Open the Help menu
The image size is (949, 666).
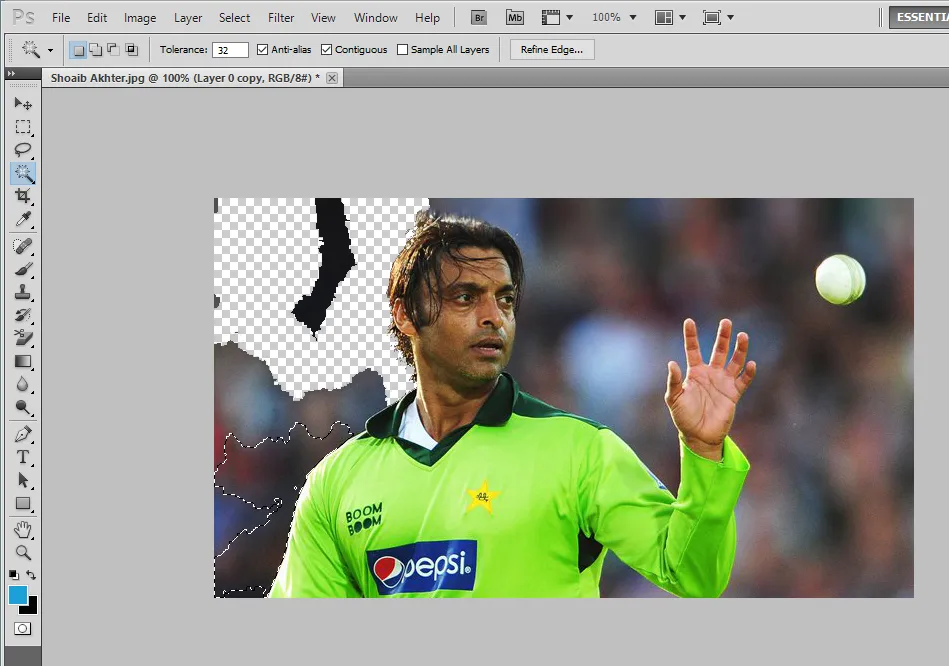click(x=427, y=18)
